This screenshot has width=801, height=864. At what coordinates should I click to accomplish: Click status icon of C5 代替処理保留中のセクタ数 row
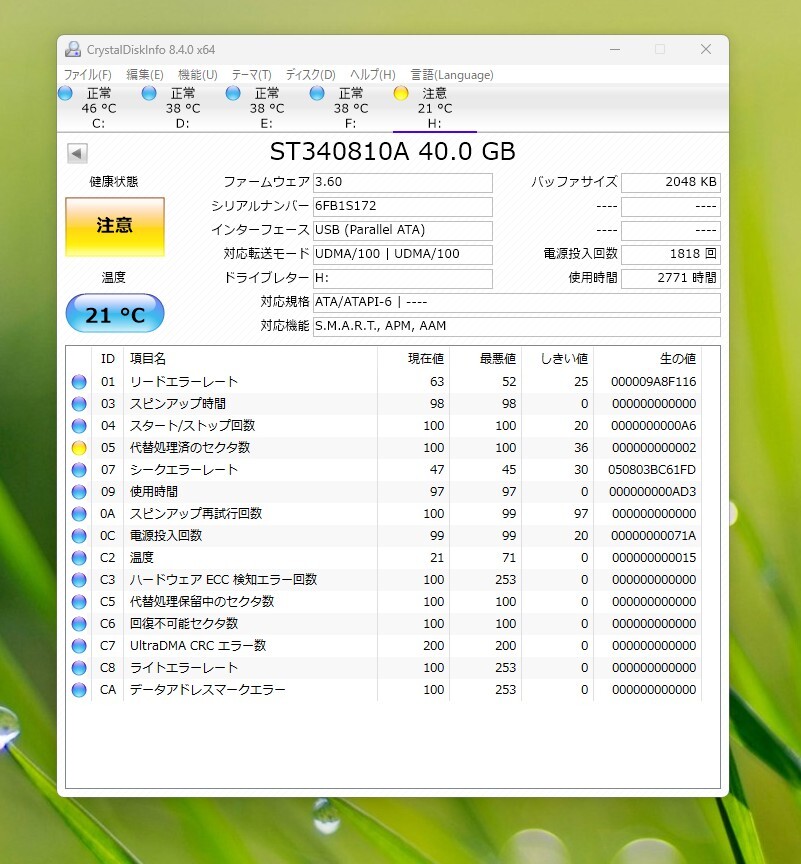[x=79, y=602]
